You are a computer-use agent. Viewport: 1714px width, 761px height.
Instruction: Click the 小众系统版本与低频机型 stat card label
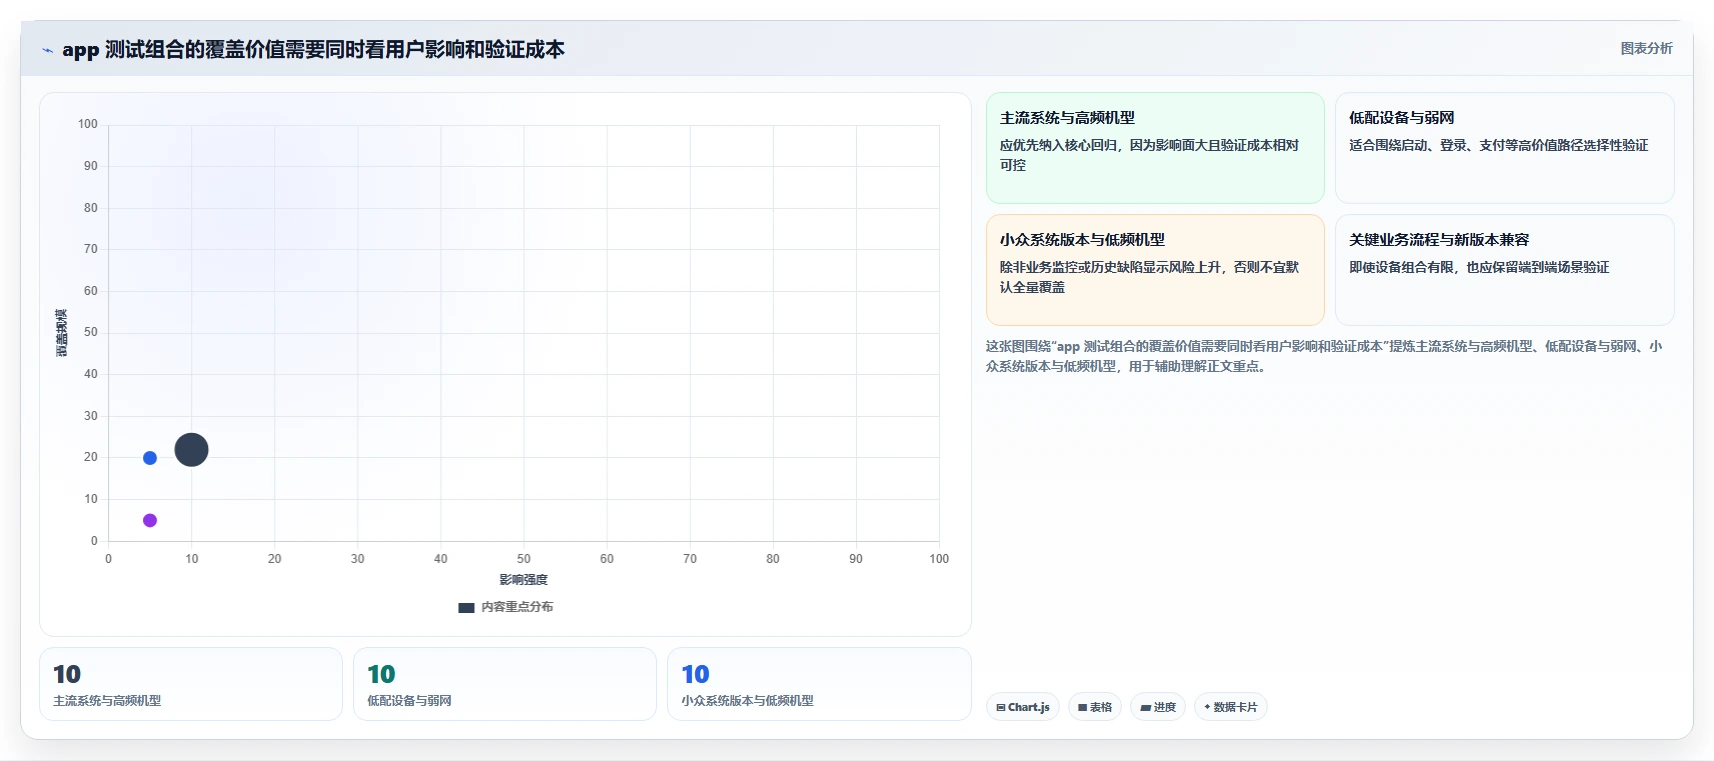point(747,701)
